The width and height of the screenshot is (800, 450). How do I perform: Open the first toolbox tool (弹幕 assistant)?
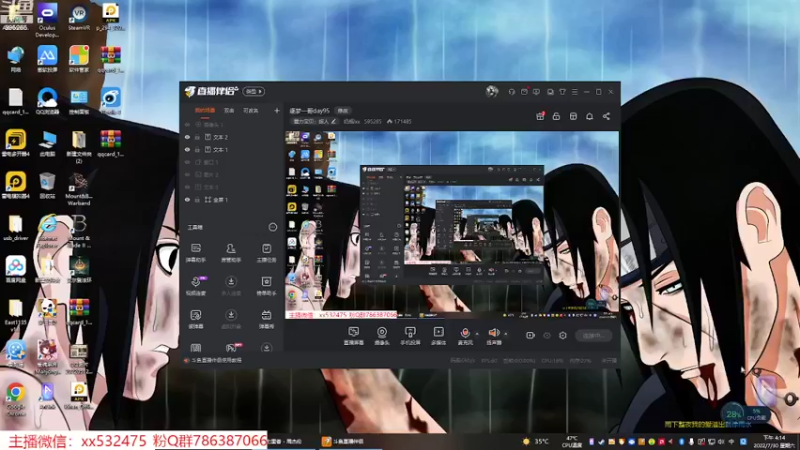click(196, 253)
